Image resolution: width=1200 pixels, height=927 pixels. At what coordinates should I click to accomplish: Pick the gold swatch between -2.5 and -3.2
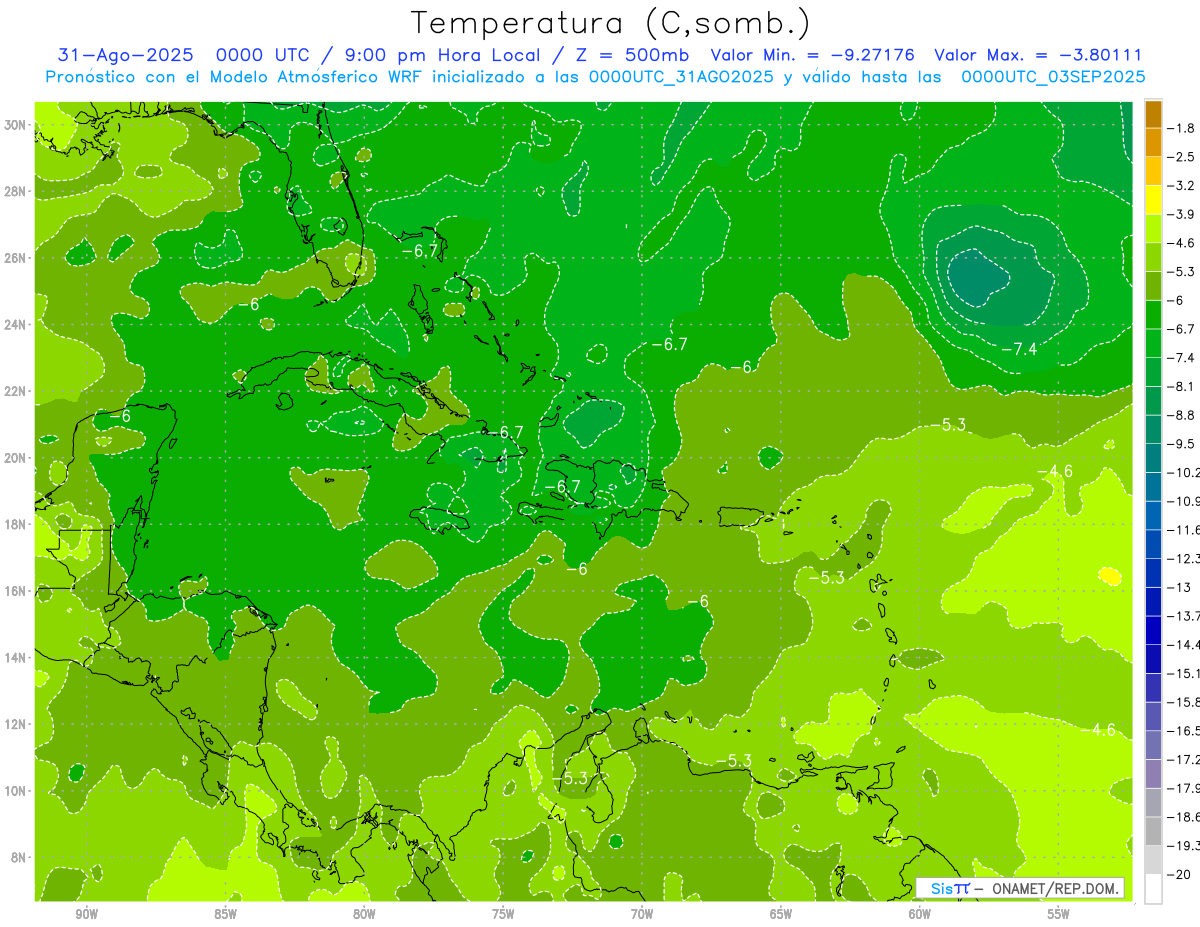tap(1153, 171)
